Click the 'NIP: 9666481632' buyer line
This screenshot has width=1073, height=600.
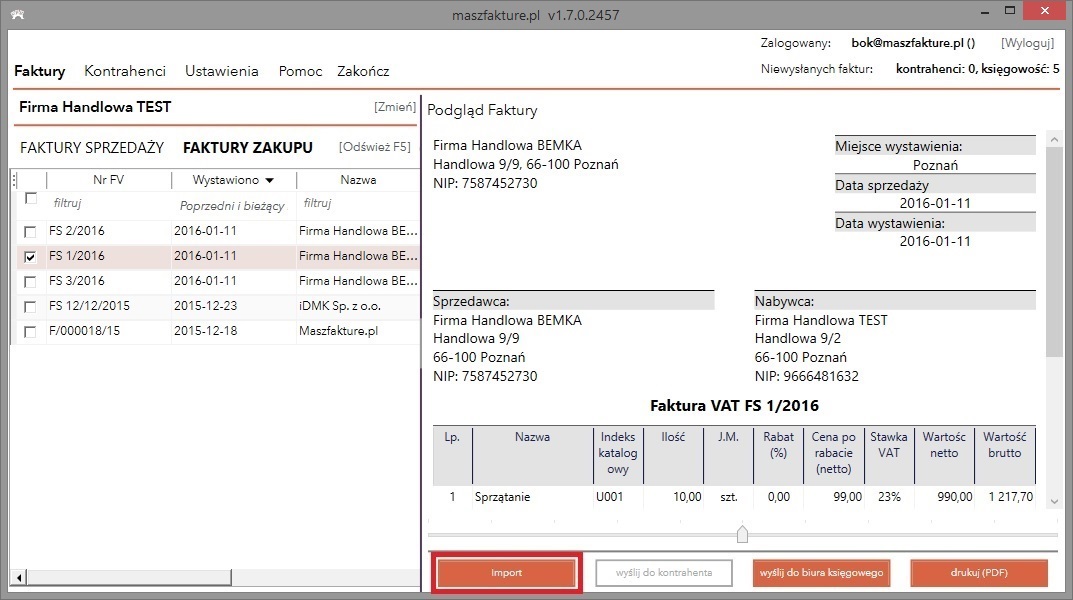click(x=807, y=376)
